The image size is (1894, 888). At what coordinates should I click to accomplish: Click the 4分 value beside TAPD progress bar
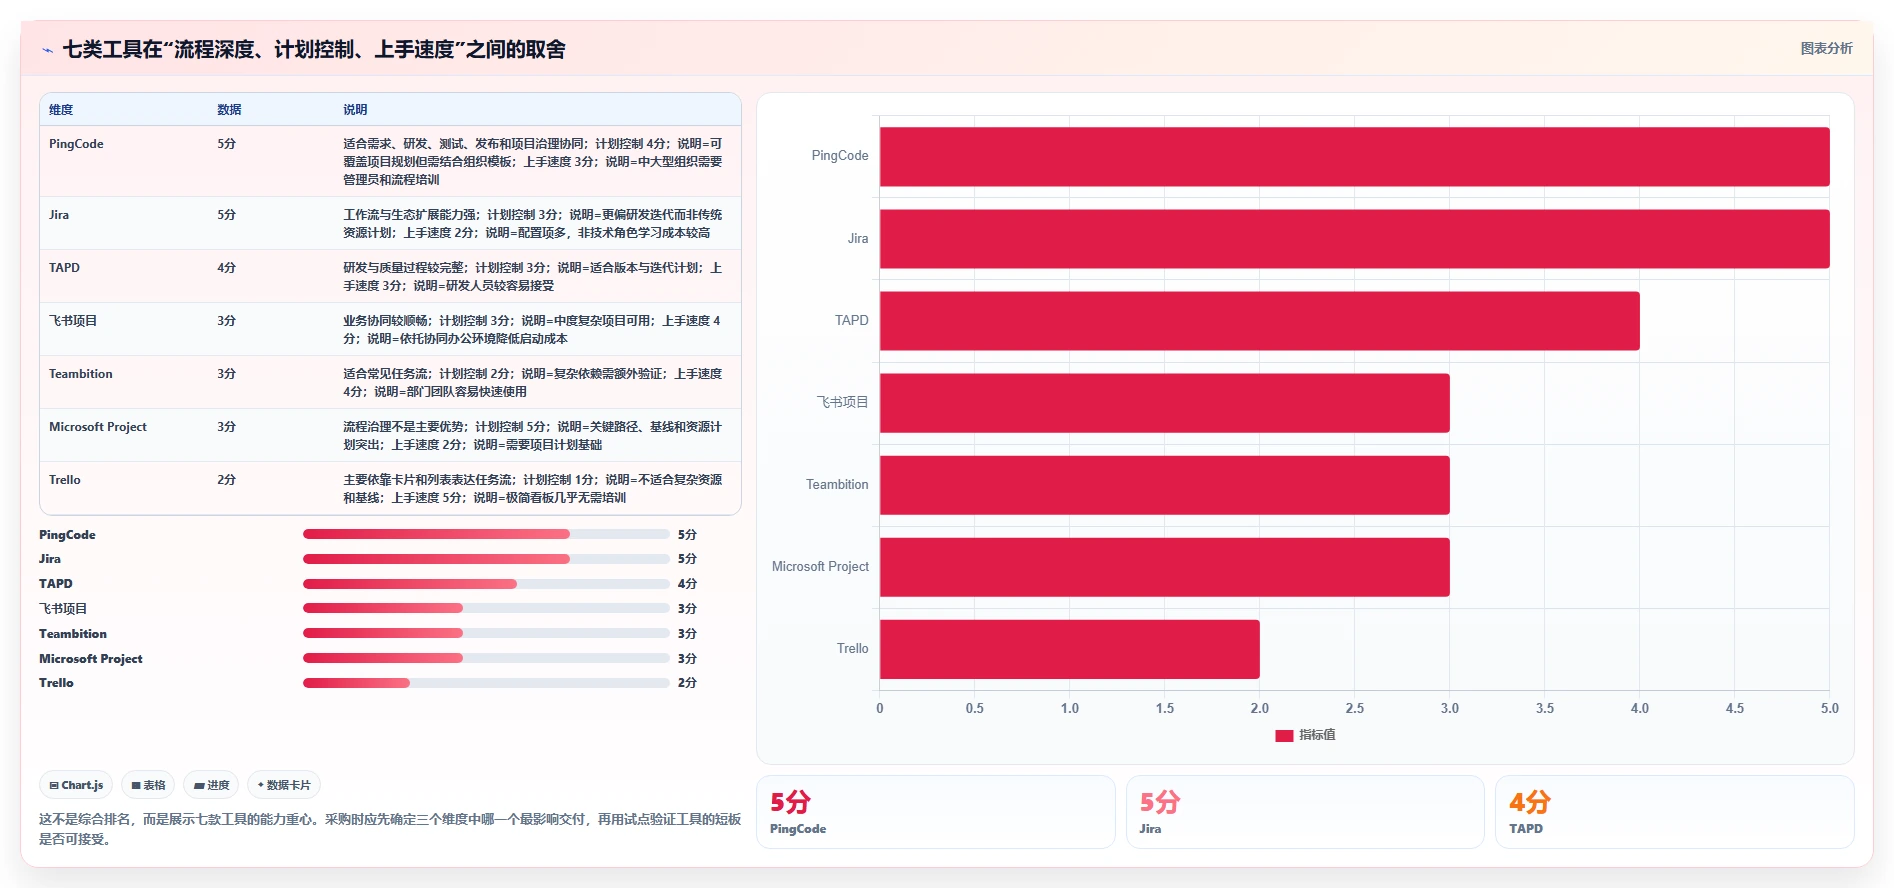pos(687,584)
